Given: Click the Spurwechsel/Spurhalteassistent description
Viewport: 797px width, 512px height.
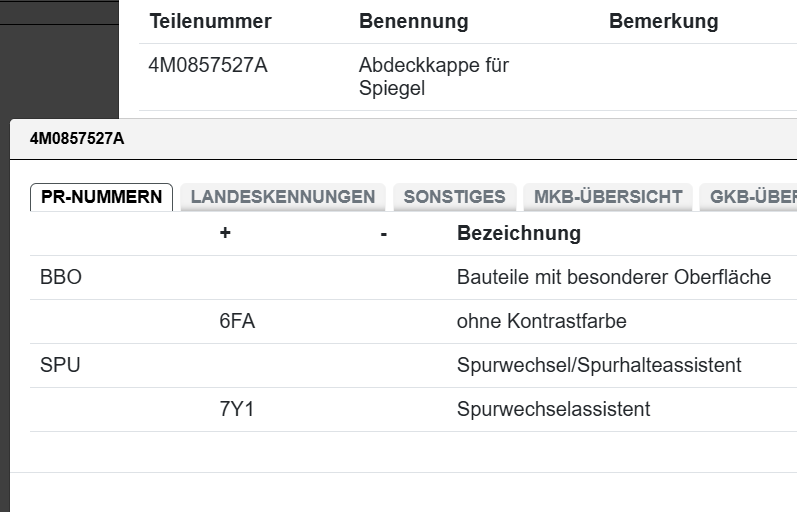Looking at the screenshot, I should (x=598, y=365).
